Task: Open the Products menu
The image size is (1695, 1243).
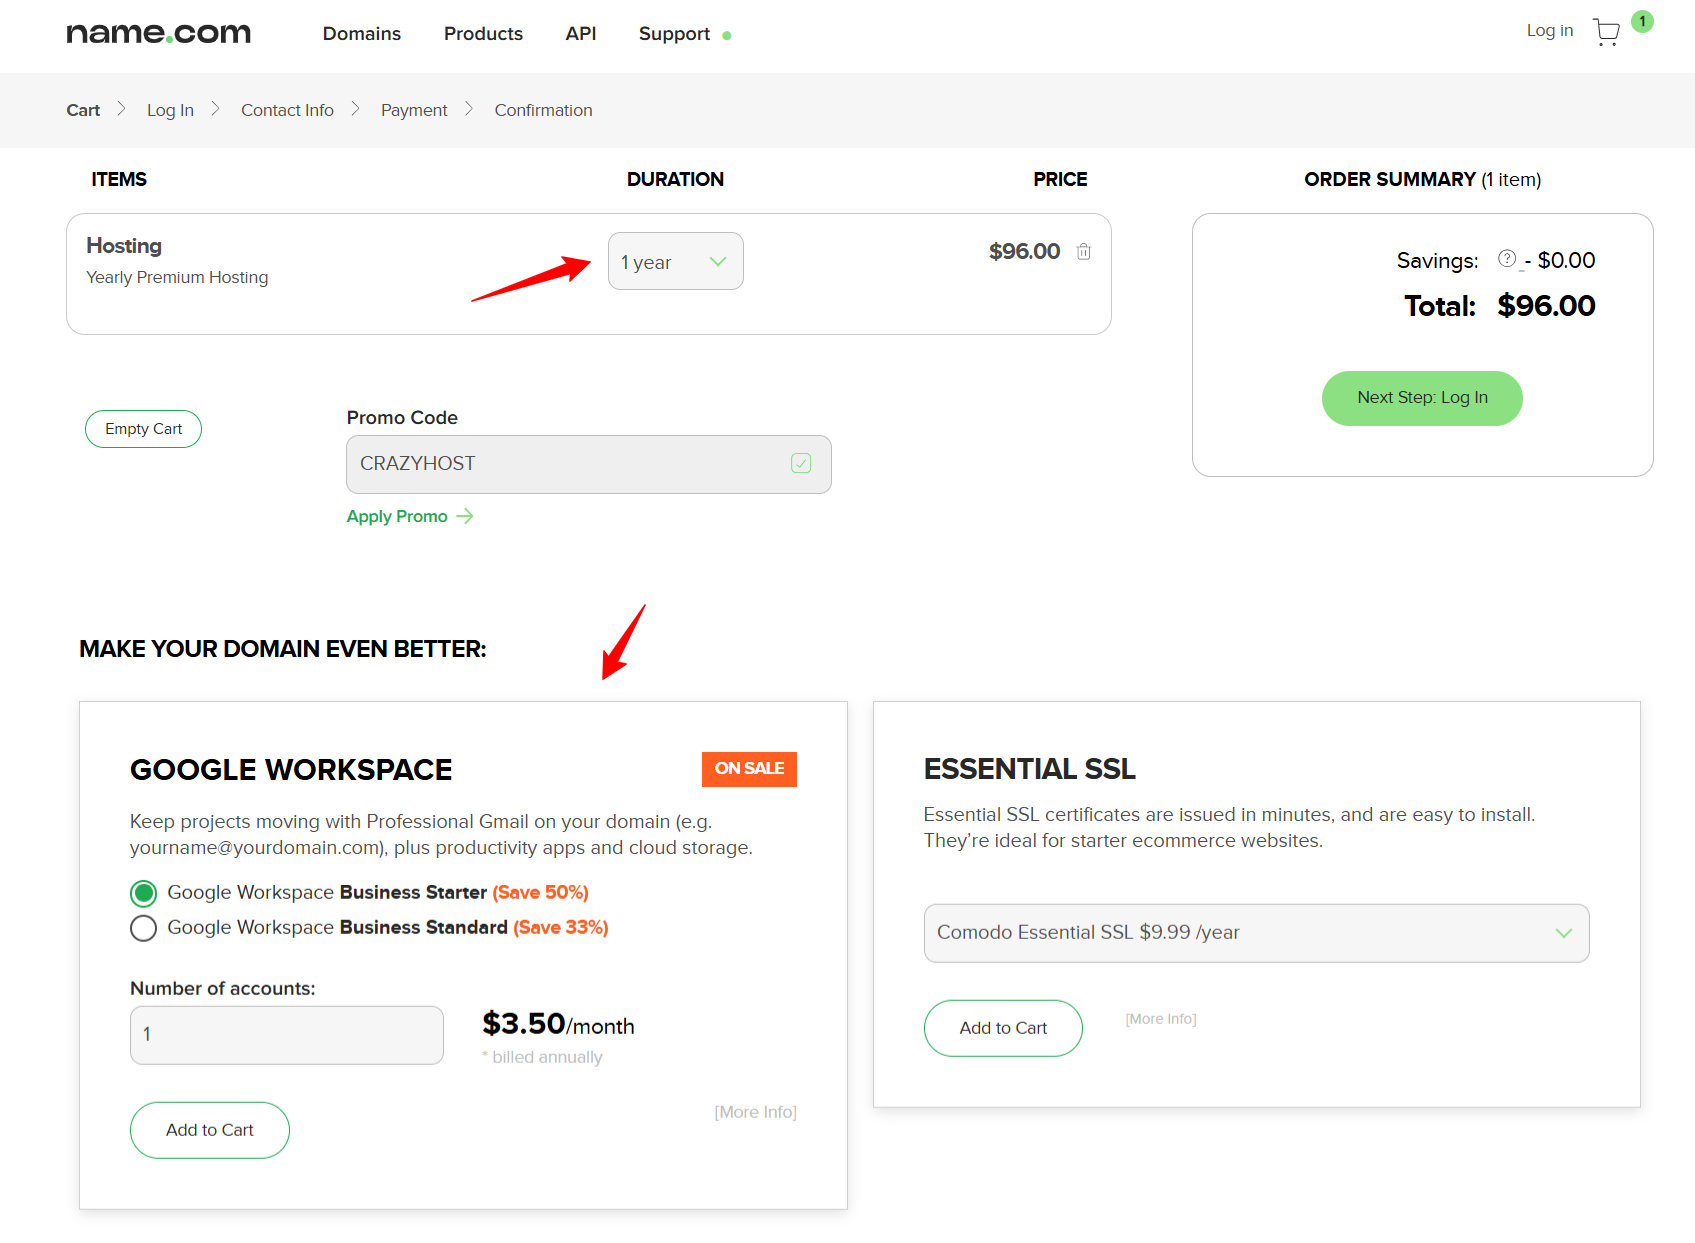Action: pos(483,34)
